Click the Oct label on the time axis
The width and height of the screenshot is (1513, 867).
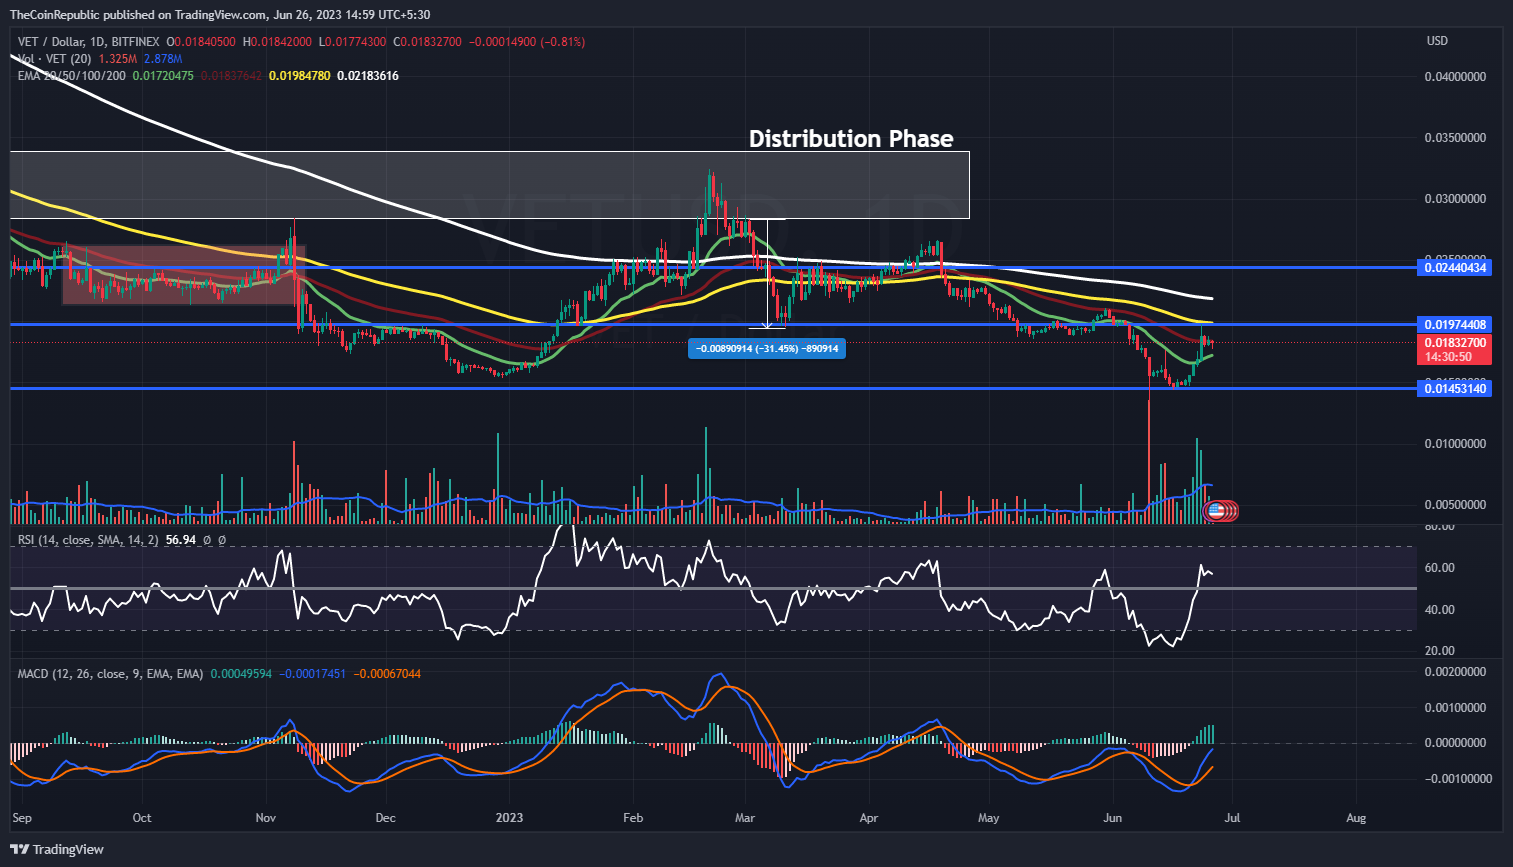142,818
